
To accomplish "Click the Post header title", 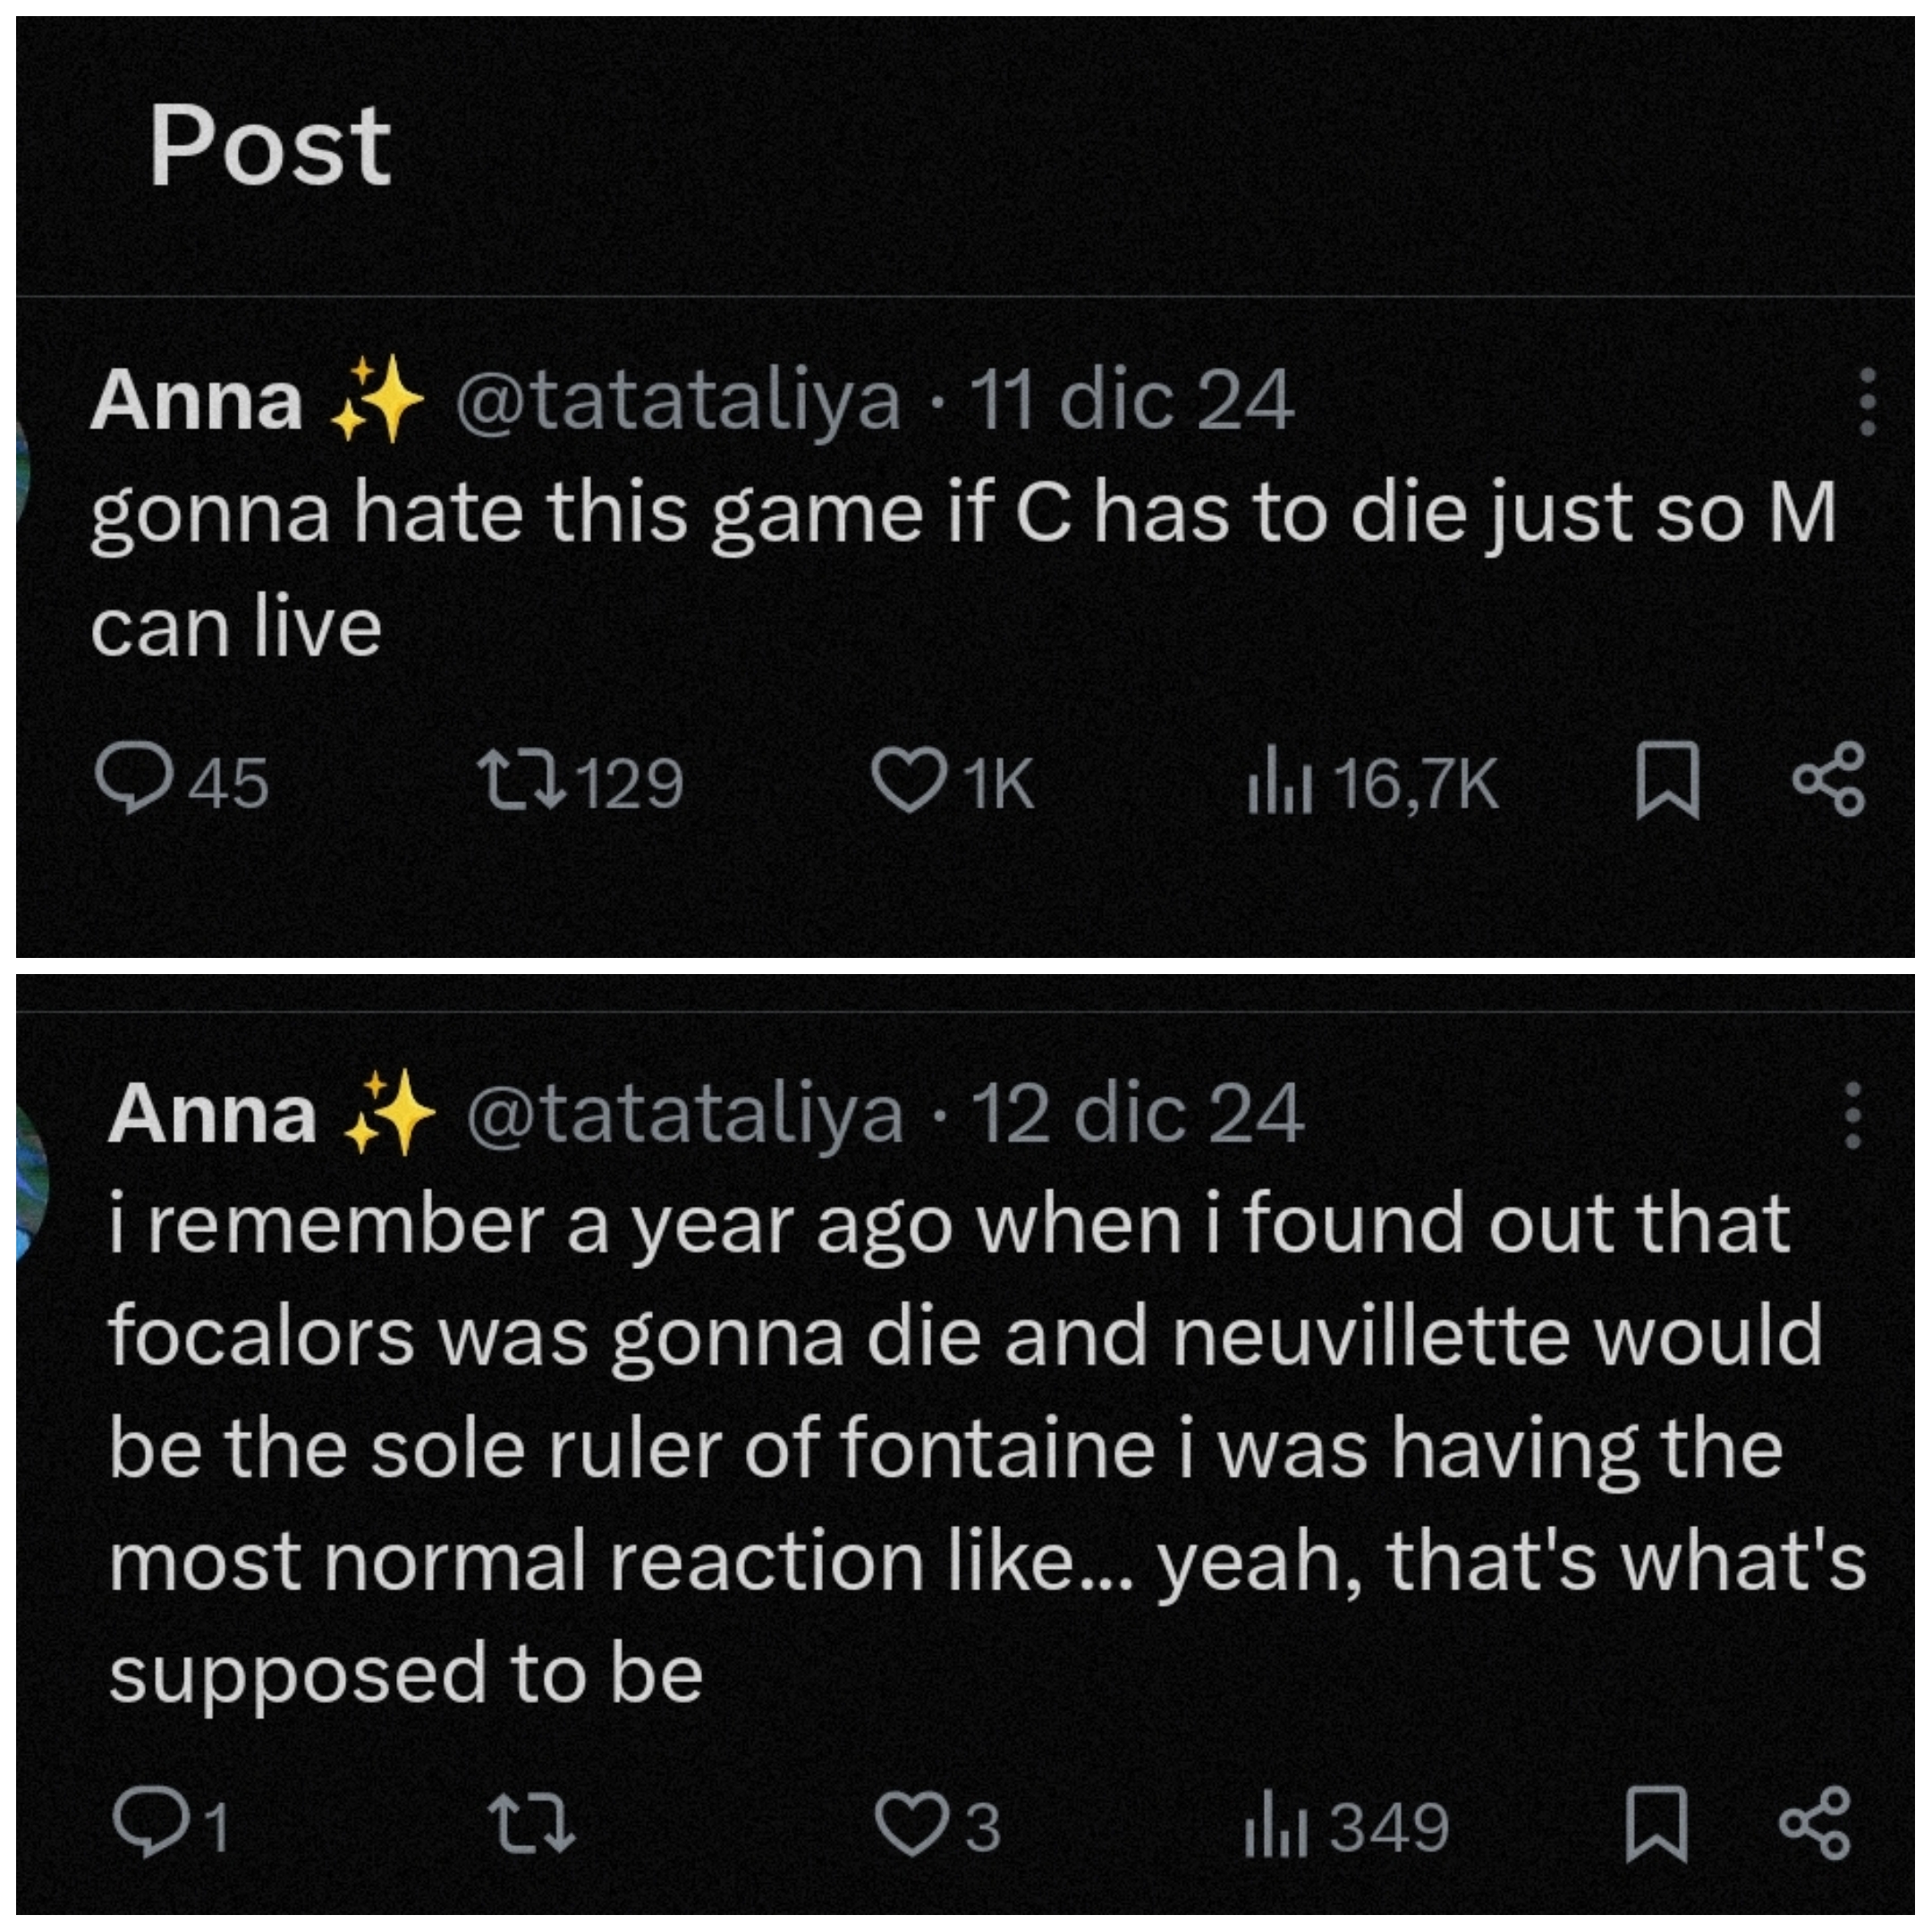I will (x=269, y=147).
